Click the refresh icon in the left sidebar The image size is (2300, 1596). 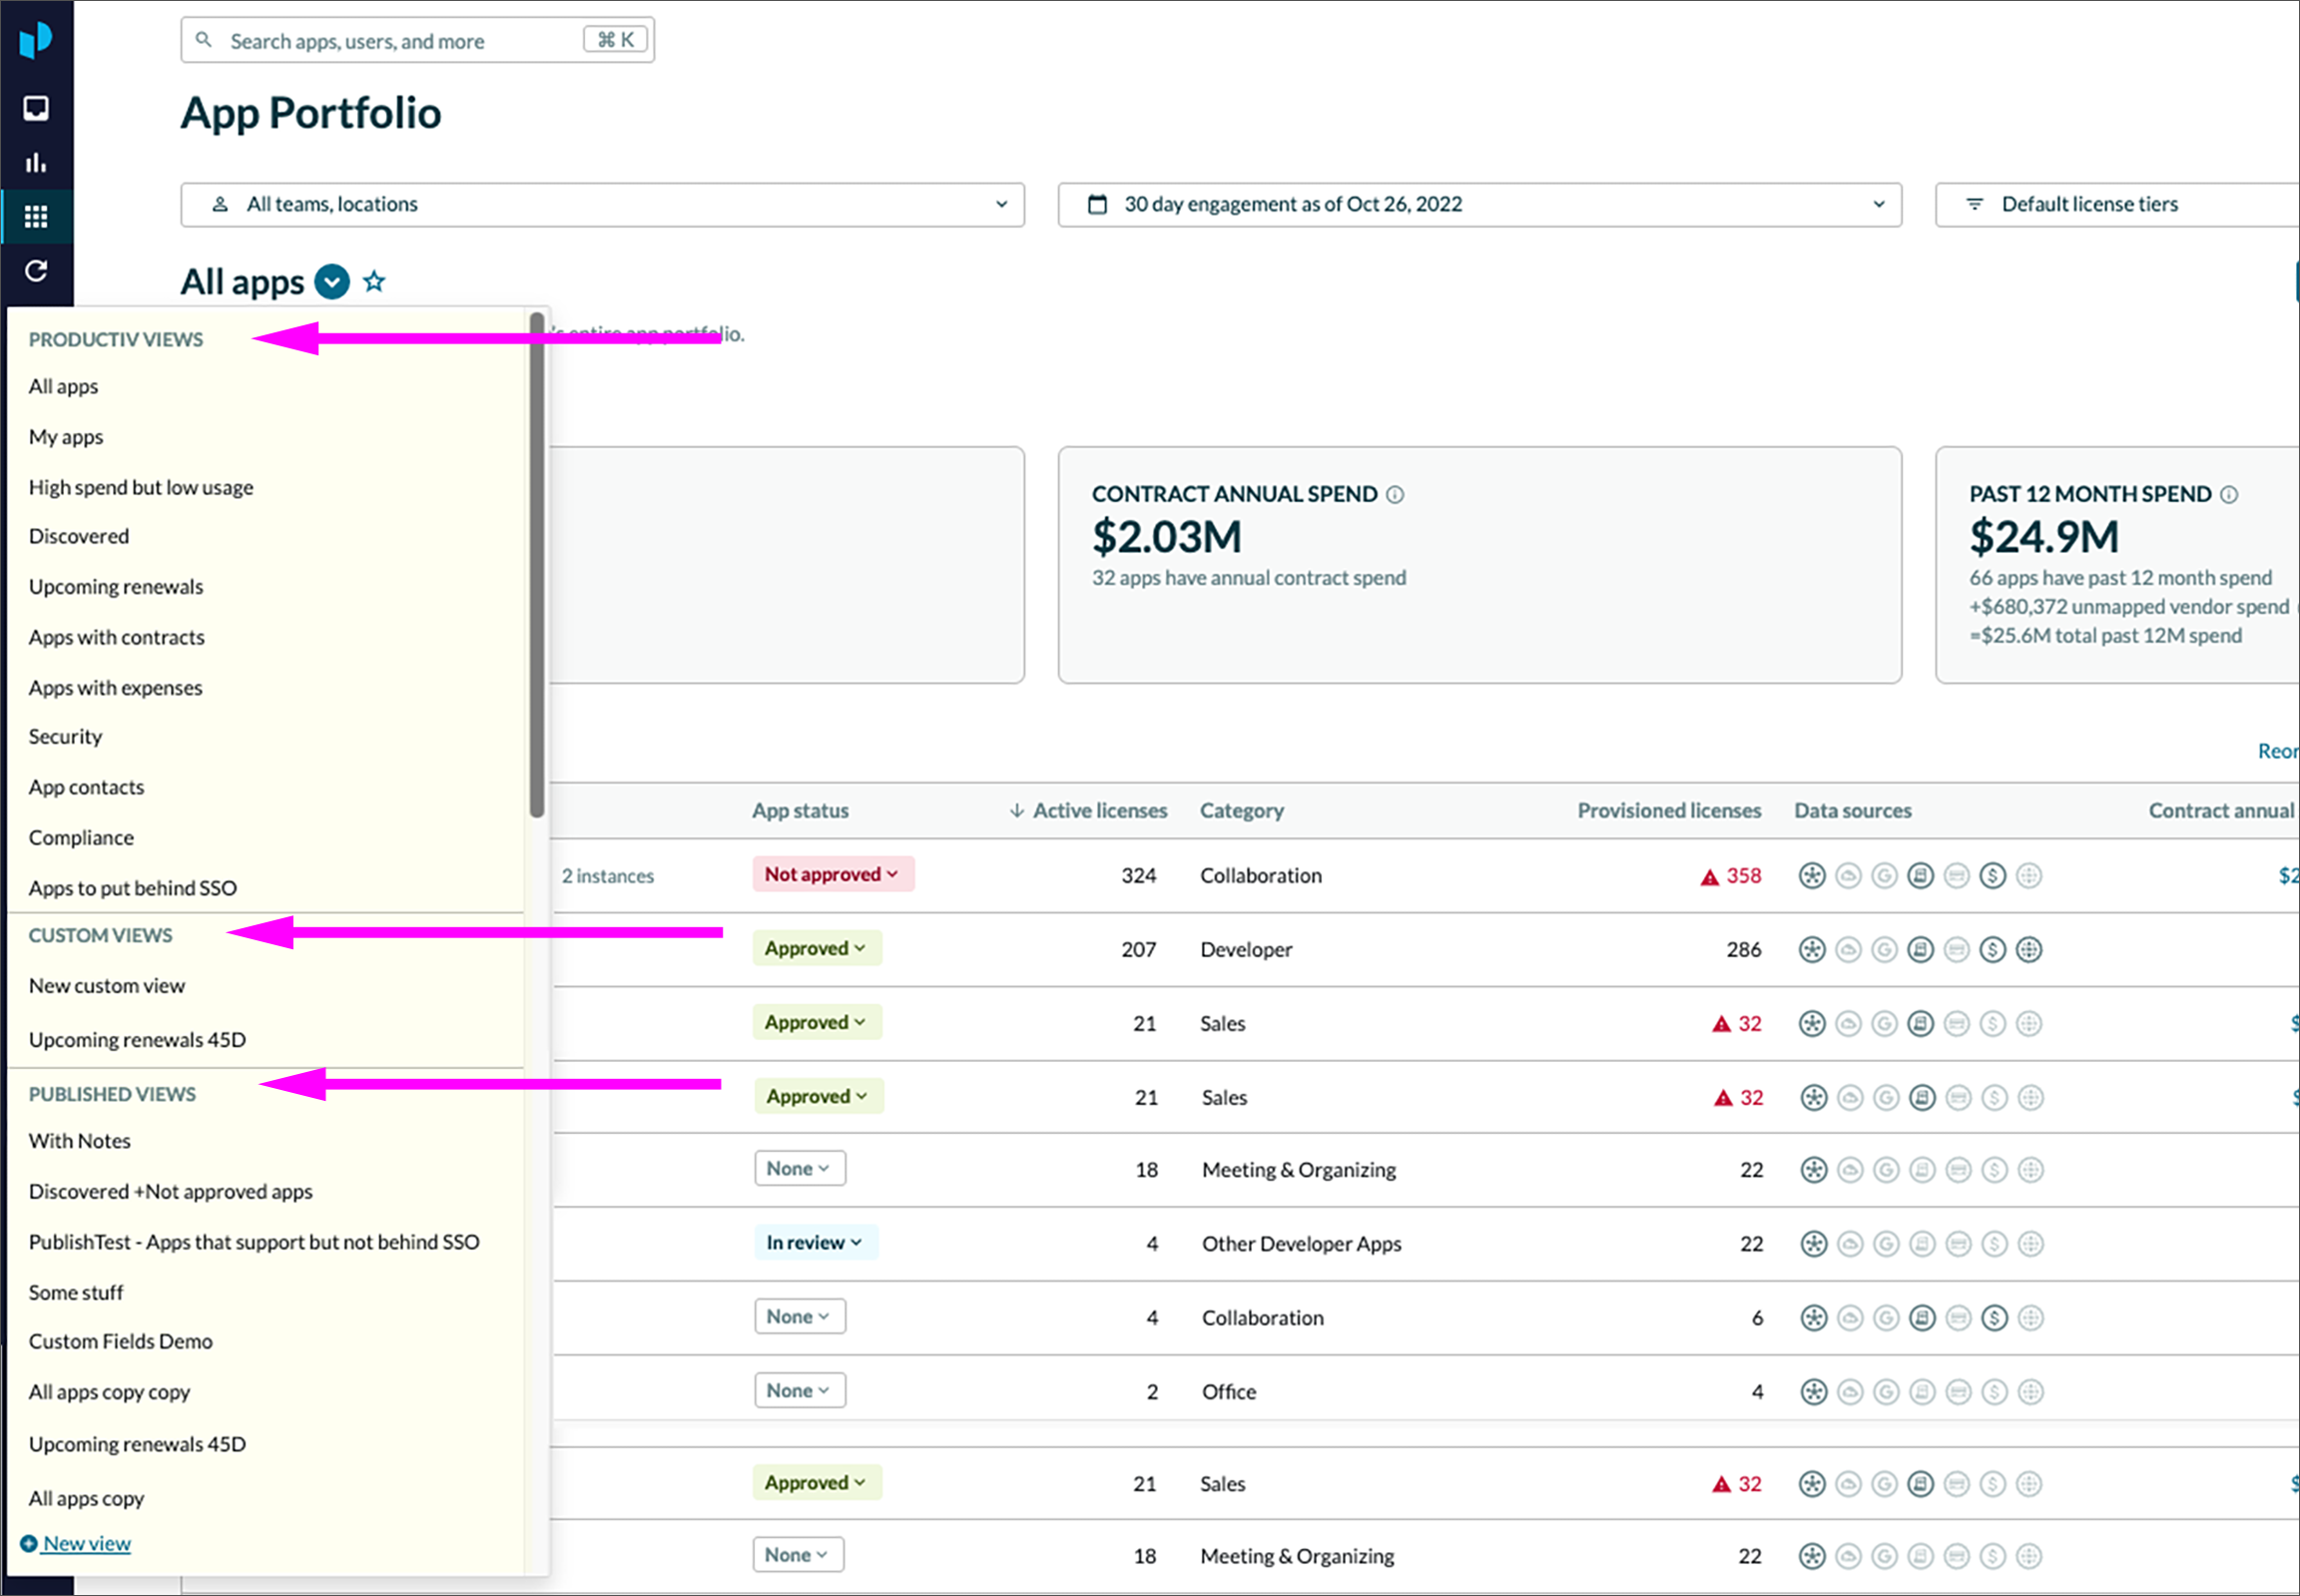[37, 271]
